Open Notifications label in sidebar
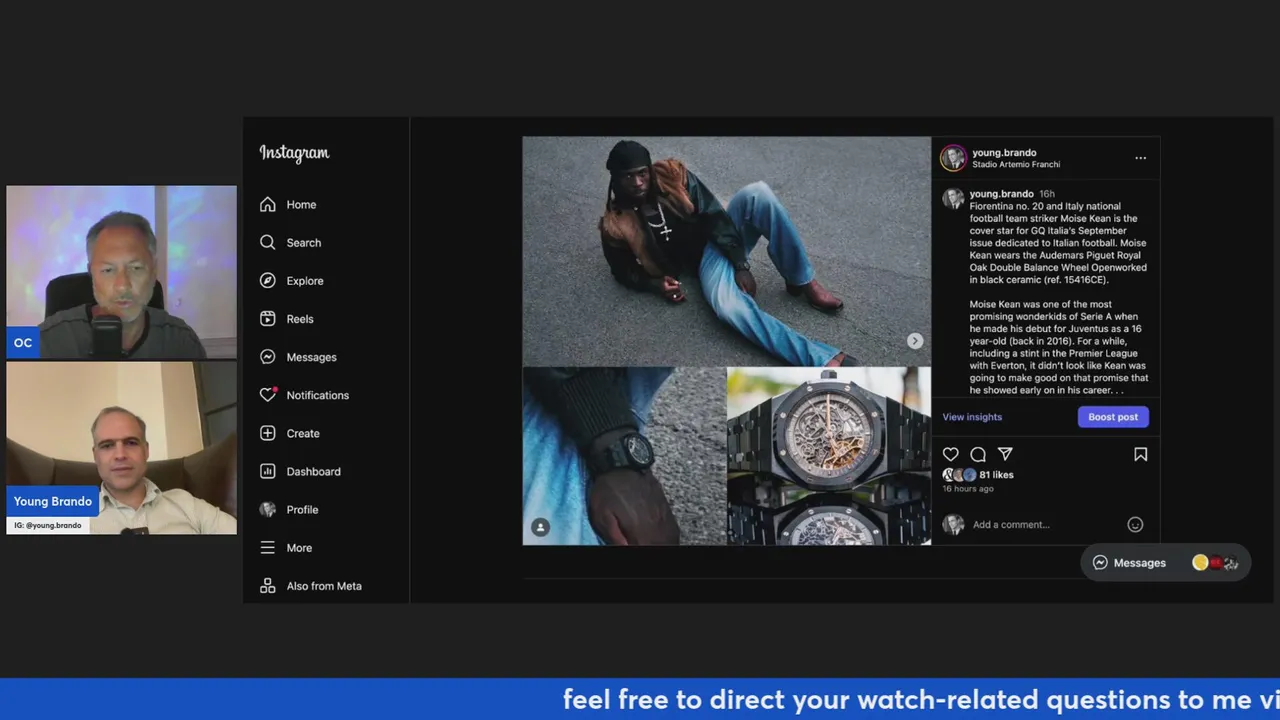This screenshot has height=720, width=1280. 318,395
